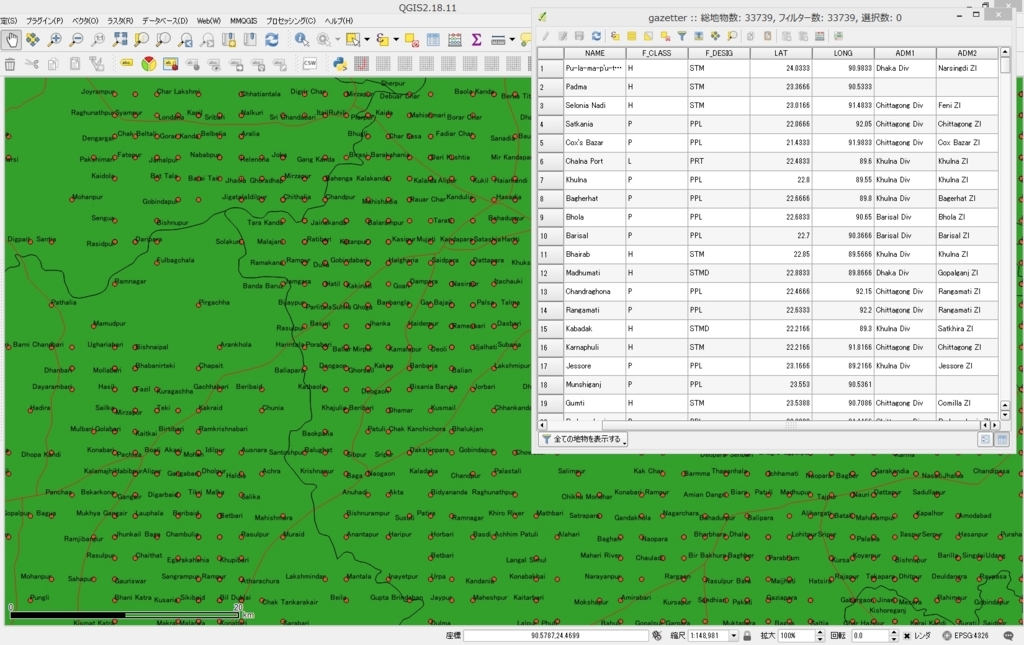Image resolution: width=1024 pixels, height=645 pixels.
Task: Zoom to native 1:1 resolution icon
Action: 98,40
